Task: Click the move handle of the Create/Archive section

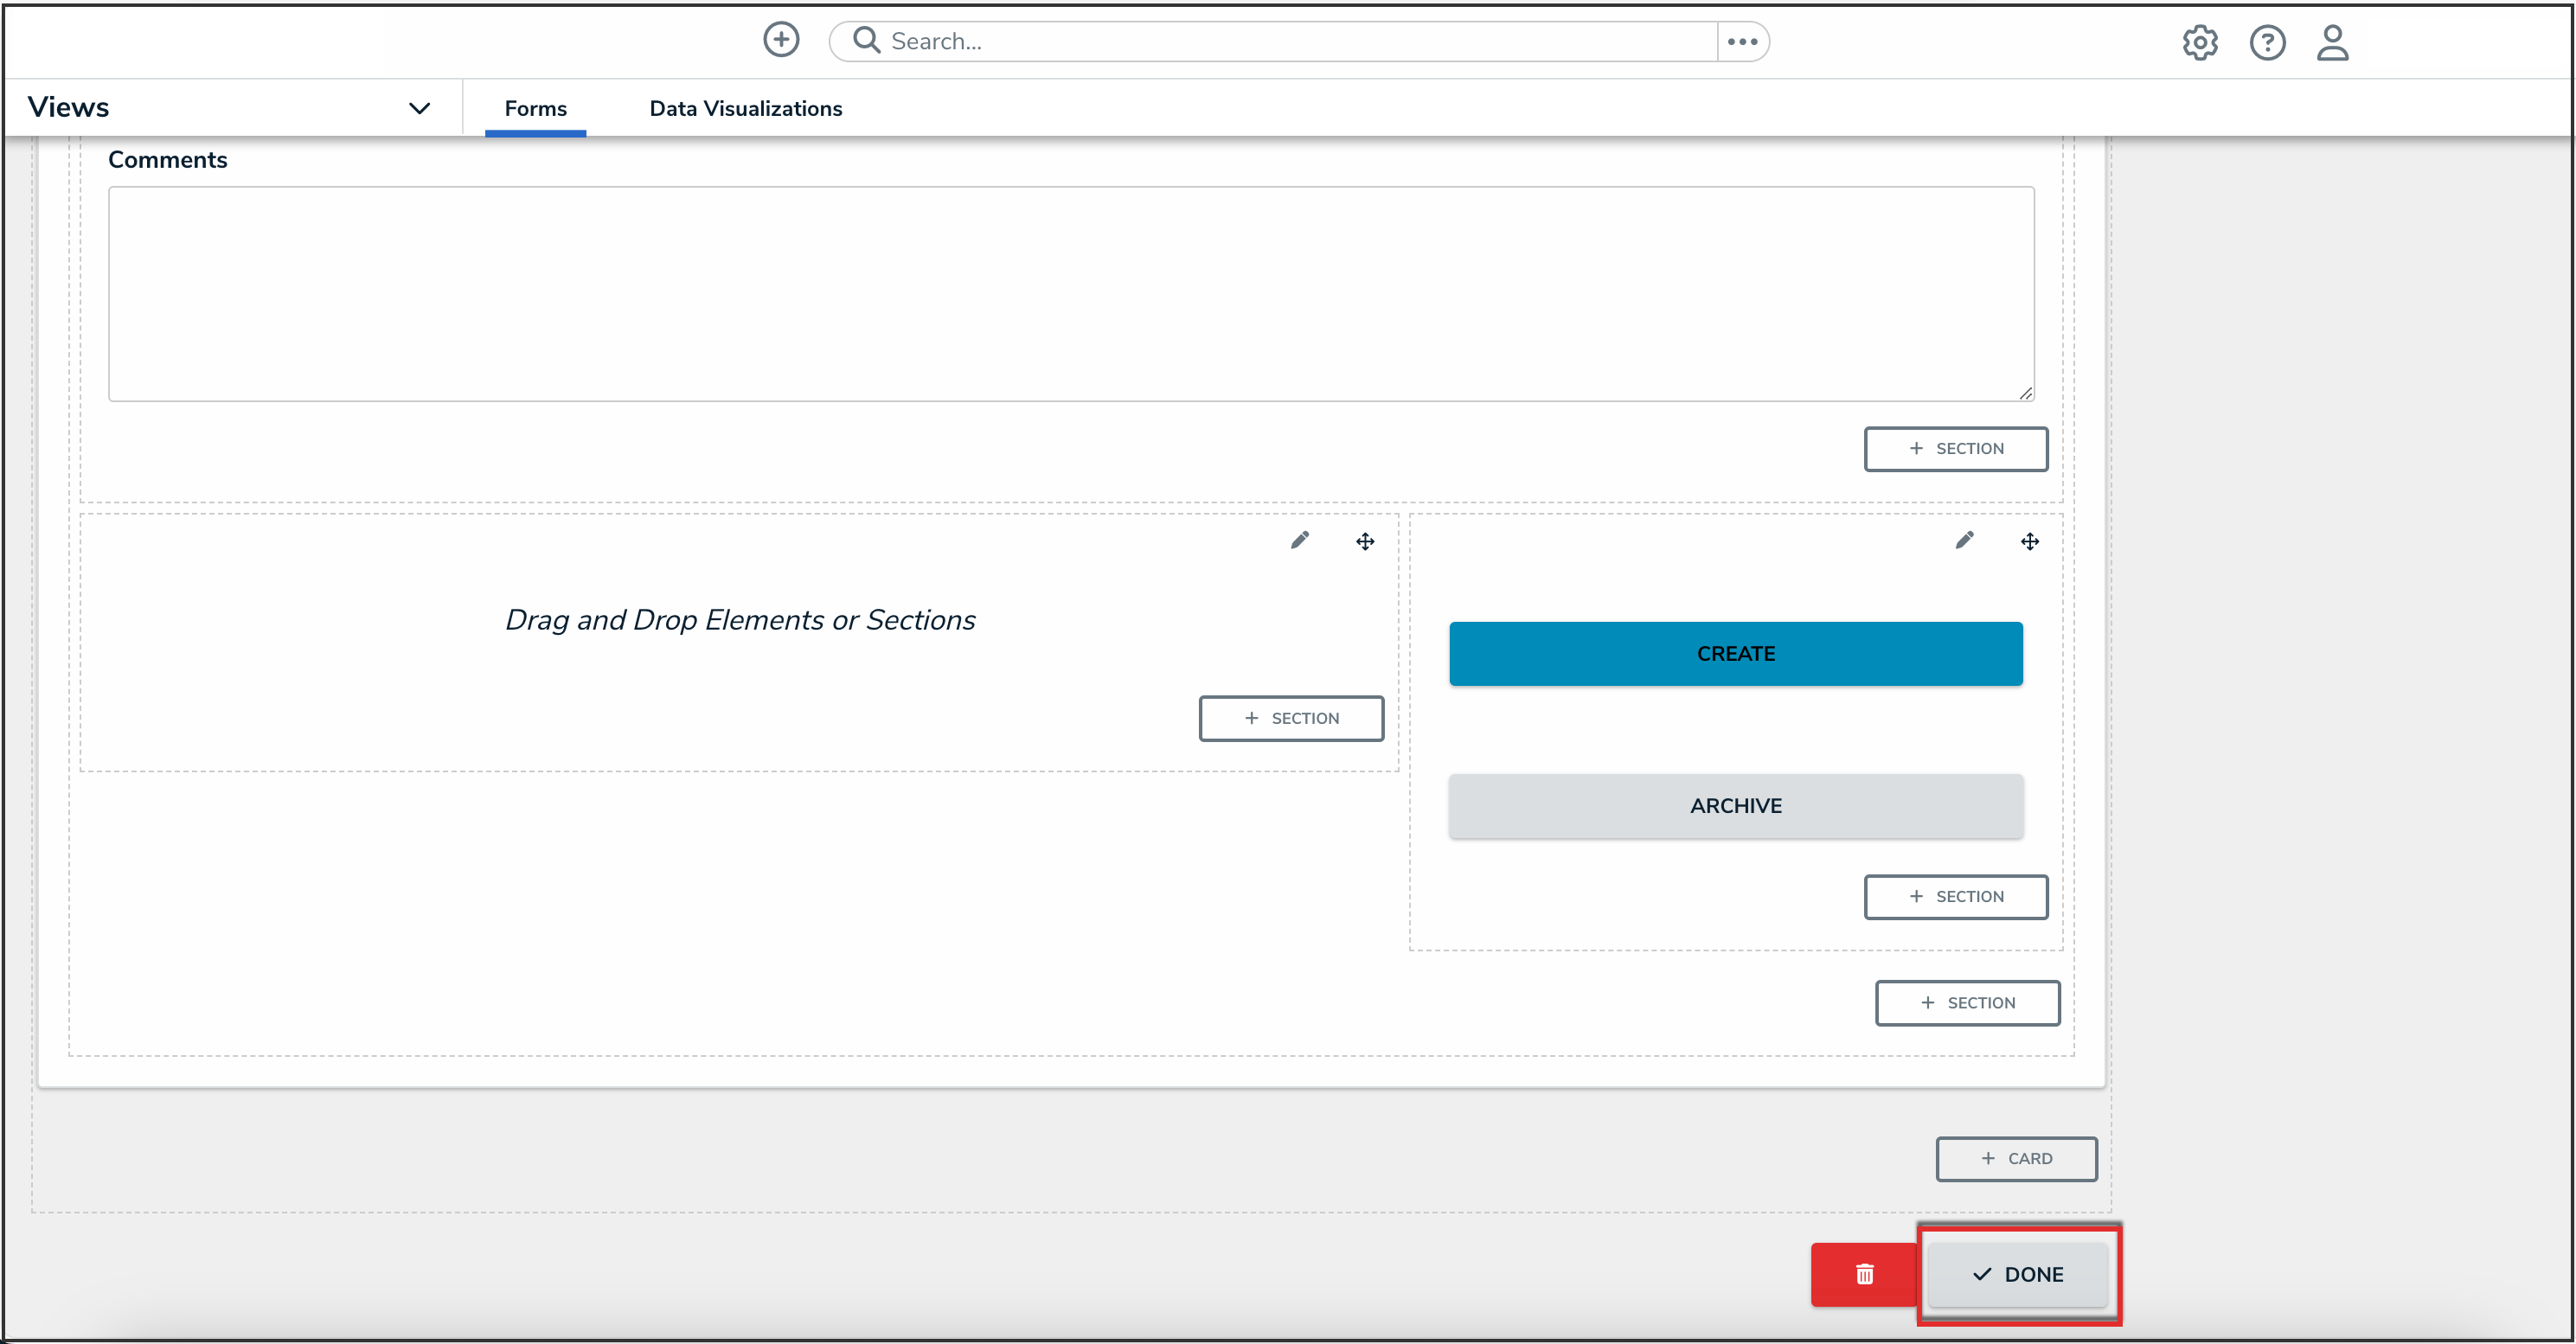Action: click(x=2029, y=542)
